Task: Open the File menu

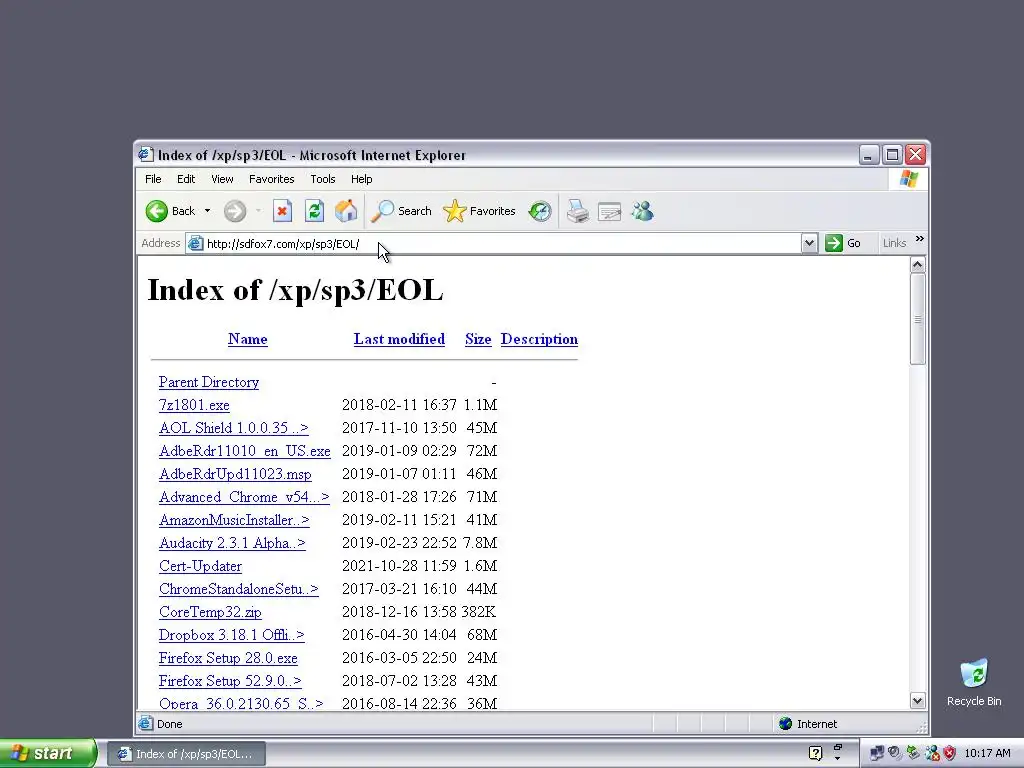Action: pyautogui.click(x=153, y=179)
